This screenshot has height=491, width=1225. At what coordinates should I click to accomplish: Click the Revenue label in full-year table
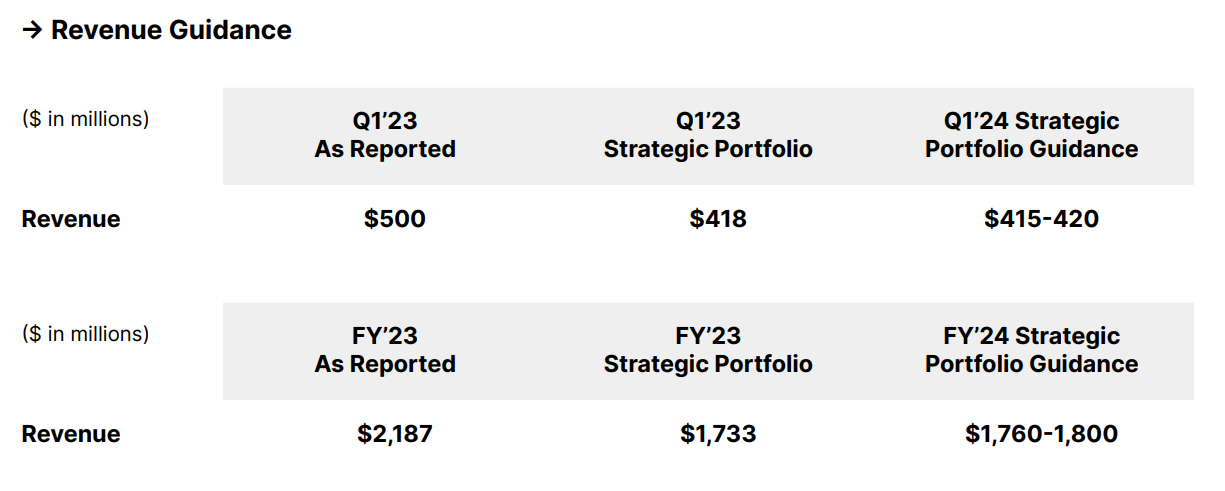click(x=71, y=434)
